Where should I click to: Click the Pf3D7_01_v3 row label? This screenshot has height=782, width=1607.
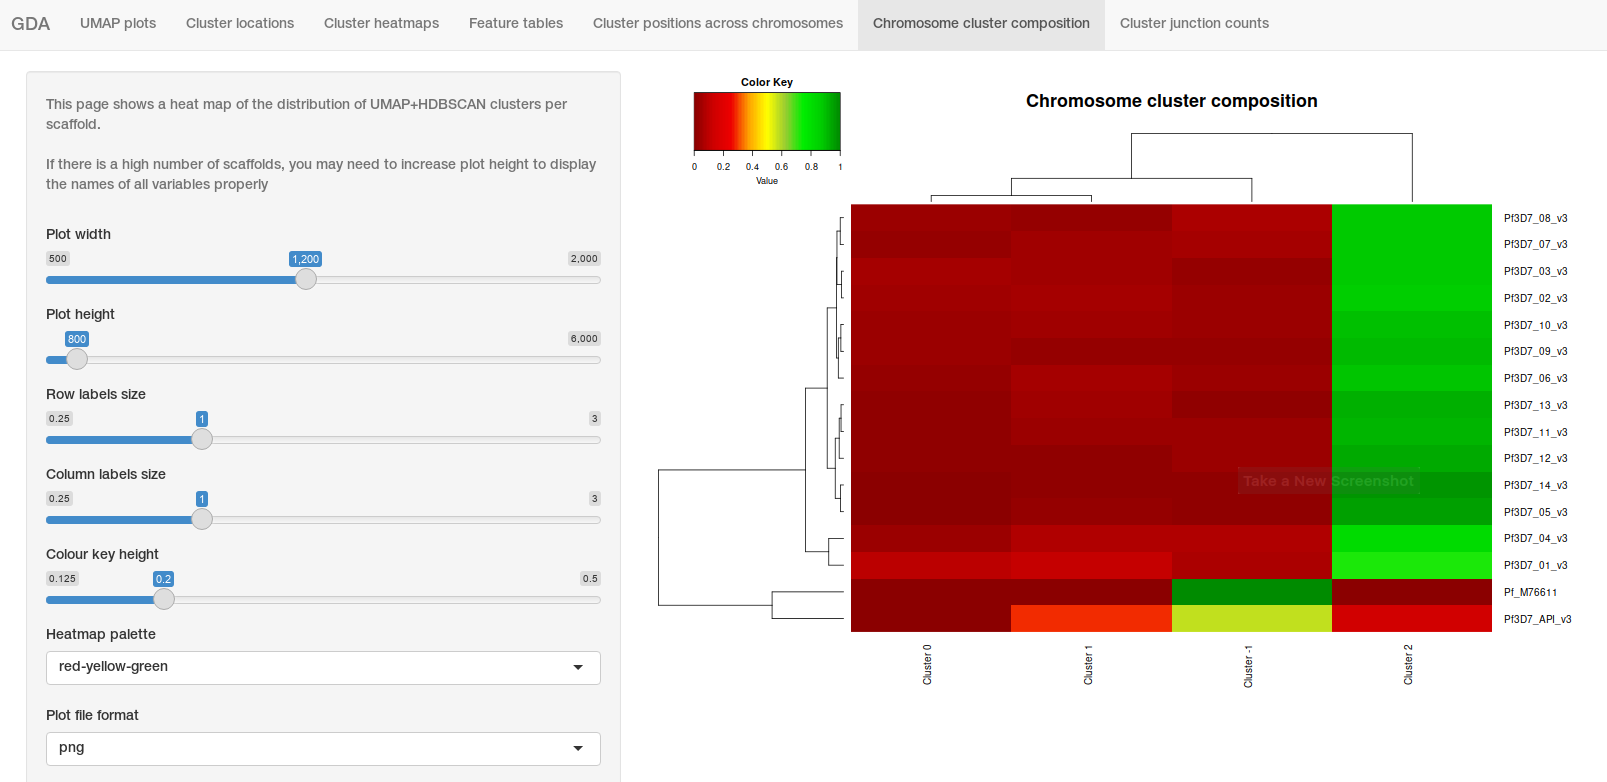pyautogui.click(x=1535, y=565)
